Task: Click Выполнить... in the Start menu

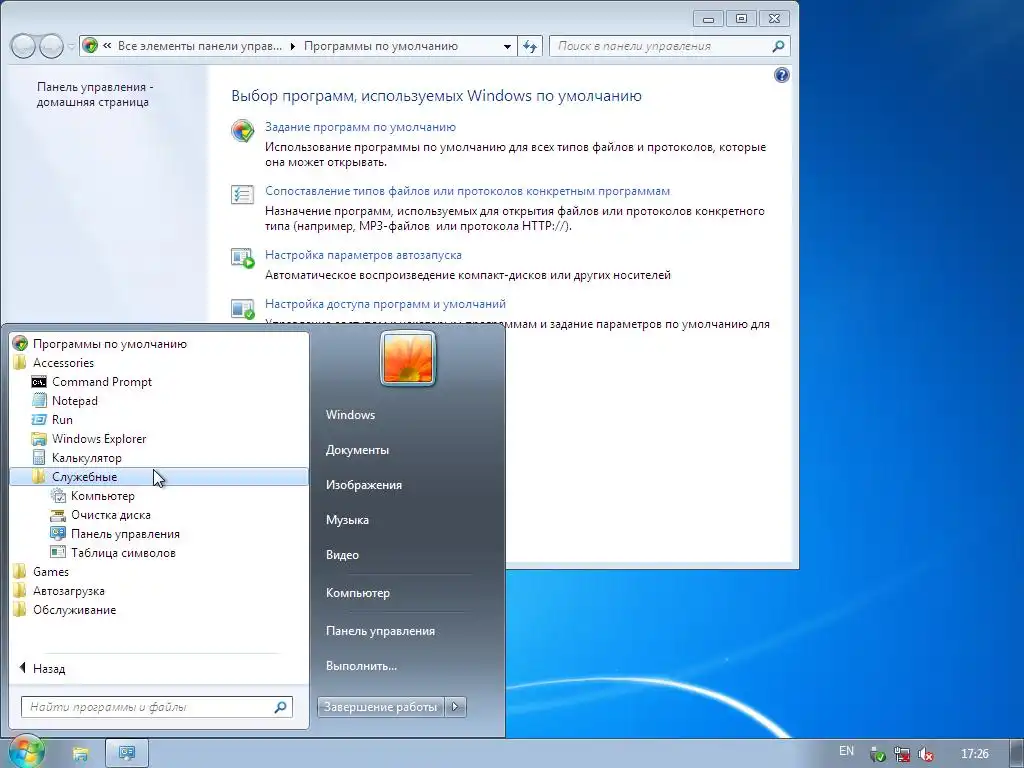Action: [361, 666]
